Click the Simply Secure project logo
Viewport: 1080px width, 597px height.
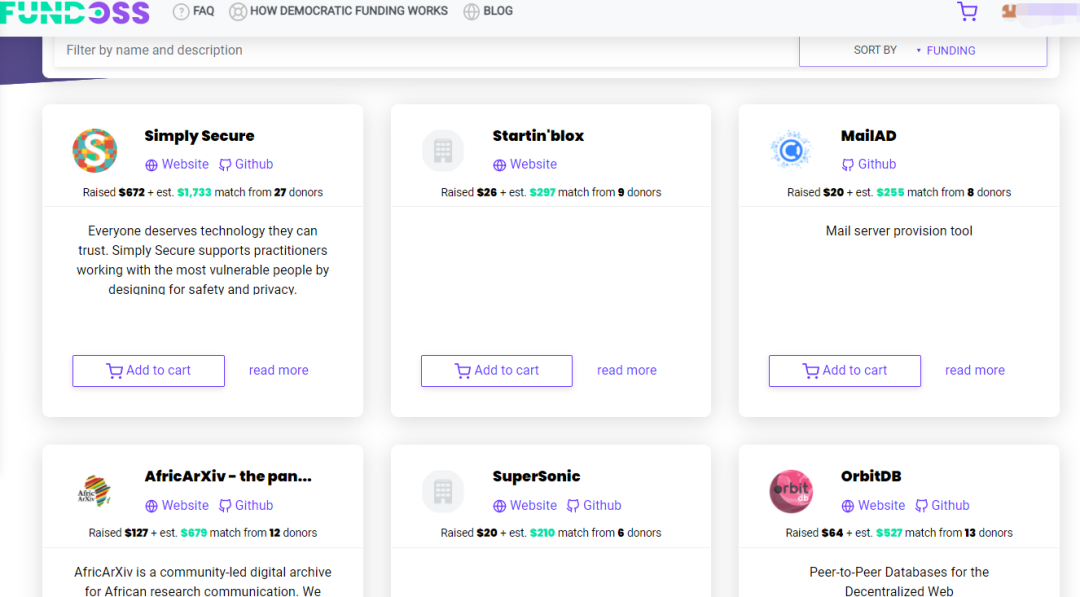(x=95, y=150)
